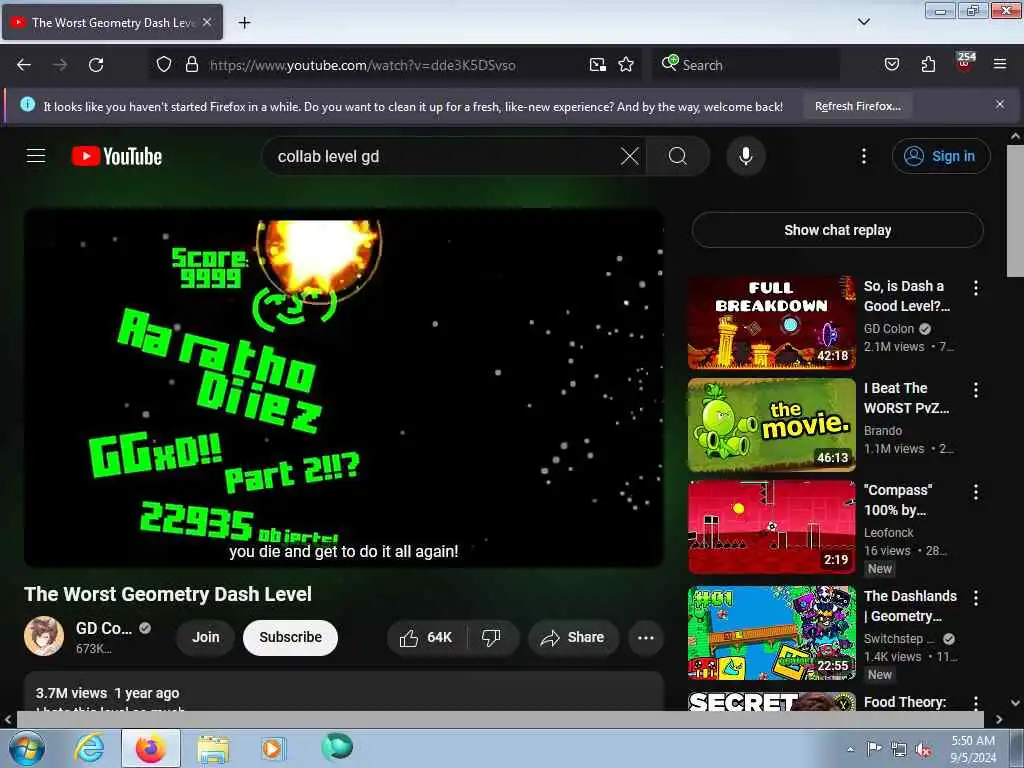Screen dimensions: 1024x768
Task: Click on the video player
Action: 344,388
